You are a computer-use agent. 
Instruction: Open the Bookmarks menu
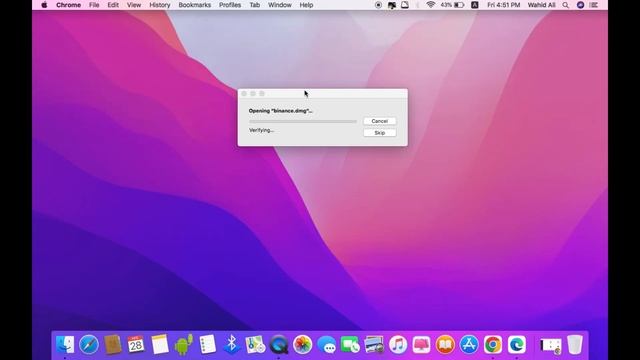click(x=195, y=5)
